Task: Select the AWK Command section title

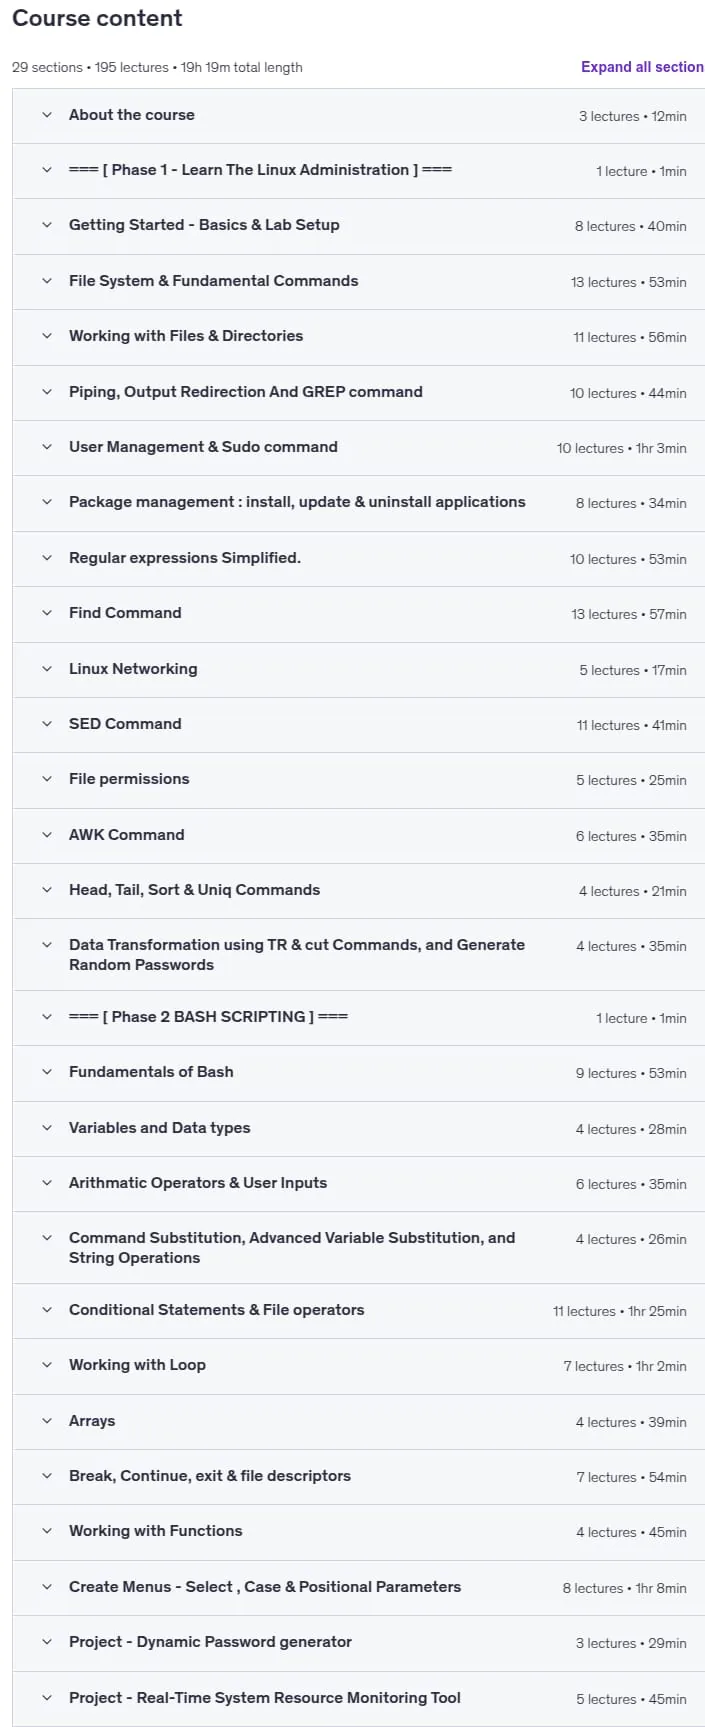Action: coord(127,835)
